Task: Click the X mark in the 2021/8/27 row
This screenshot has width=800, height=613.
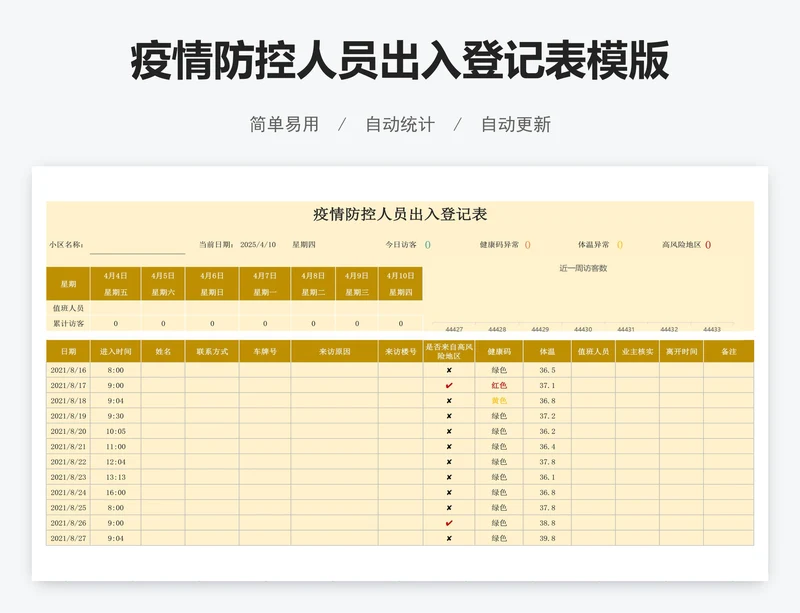Action: click(x=449, y=538)
